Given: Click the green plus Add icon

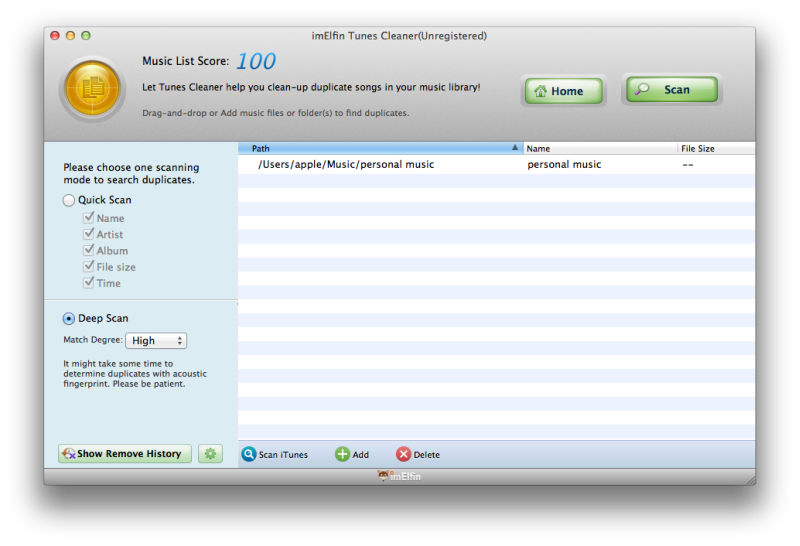Looking at the screenshot, I should pos(342,454).
